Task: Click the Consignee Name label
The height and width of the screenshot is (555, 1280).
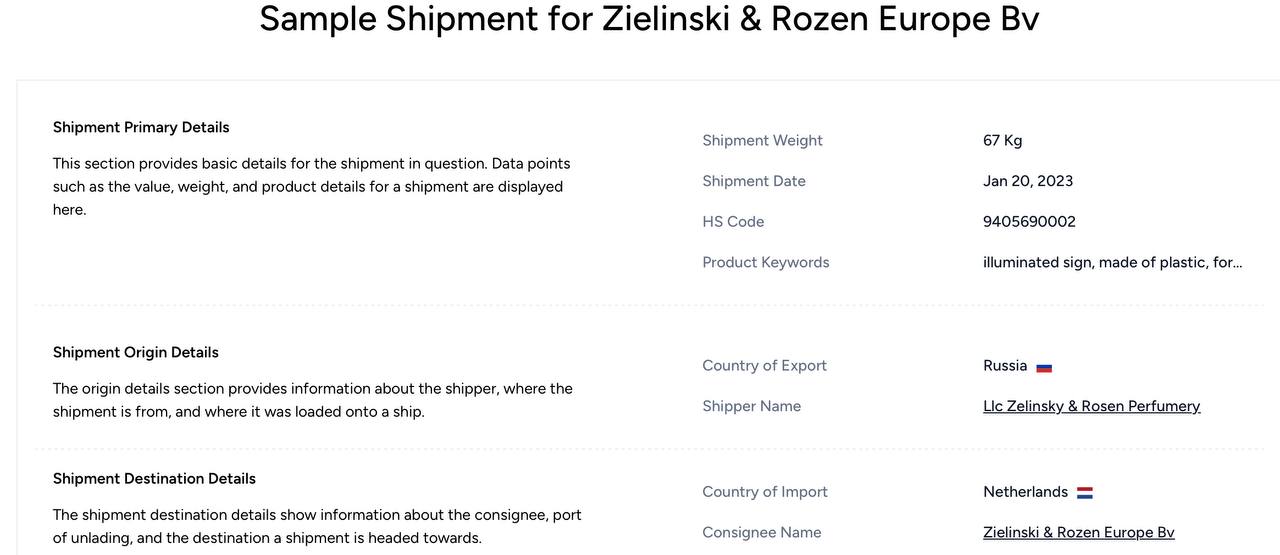Action: click(762, 532)
